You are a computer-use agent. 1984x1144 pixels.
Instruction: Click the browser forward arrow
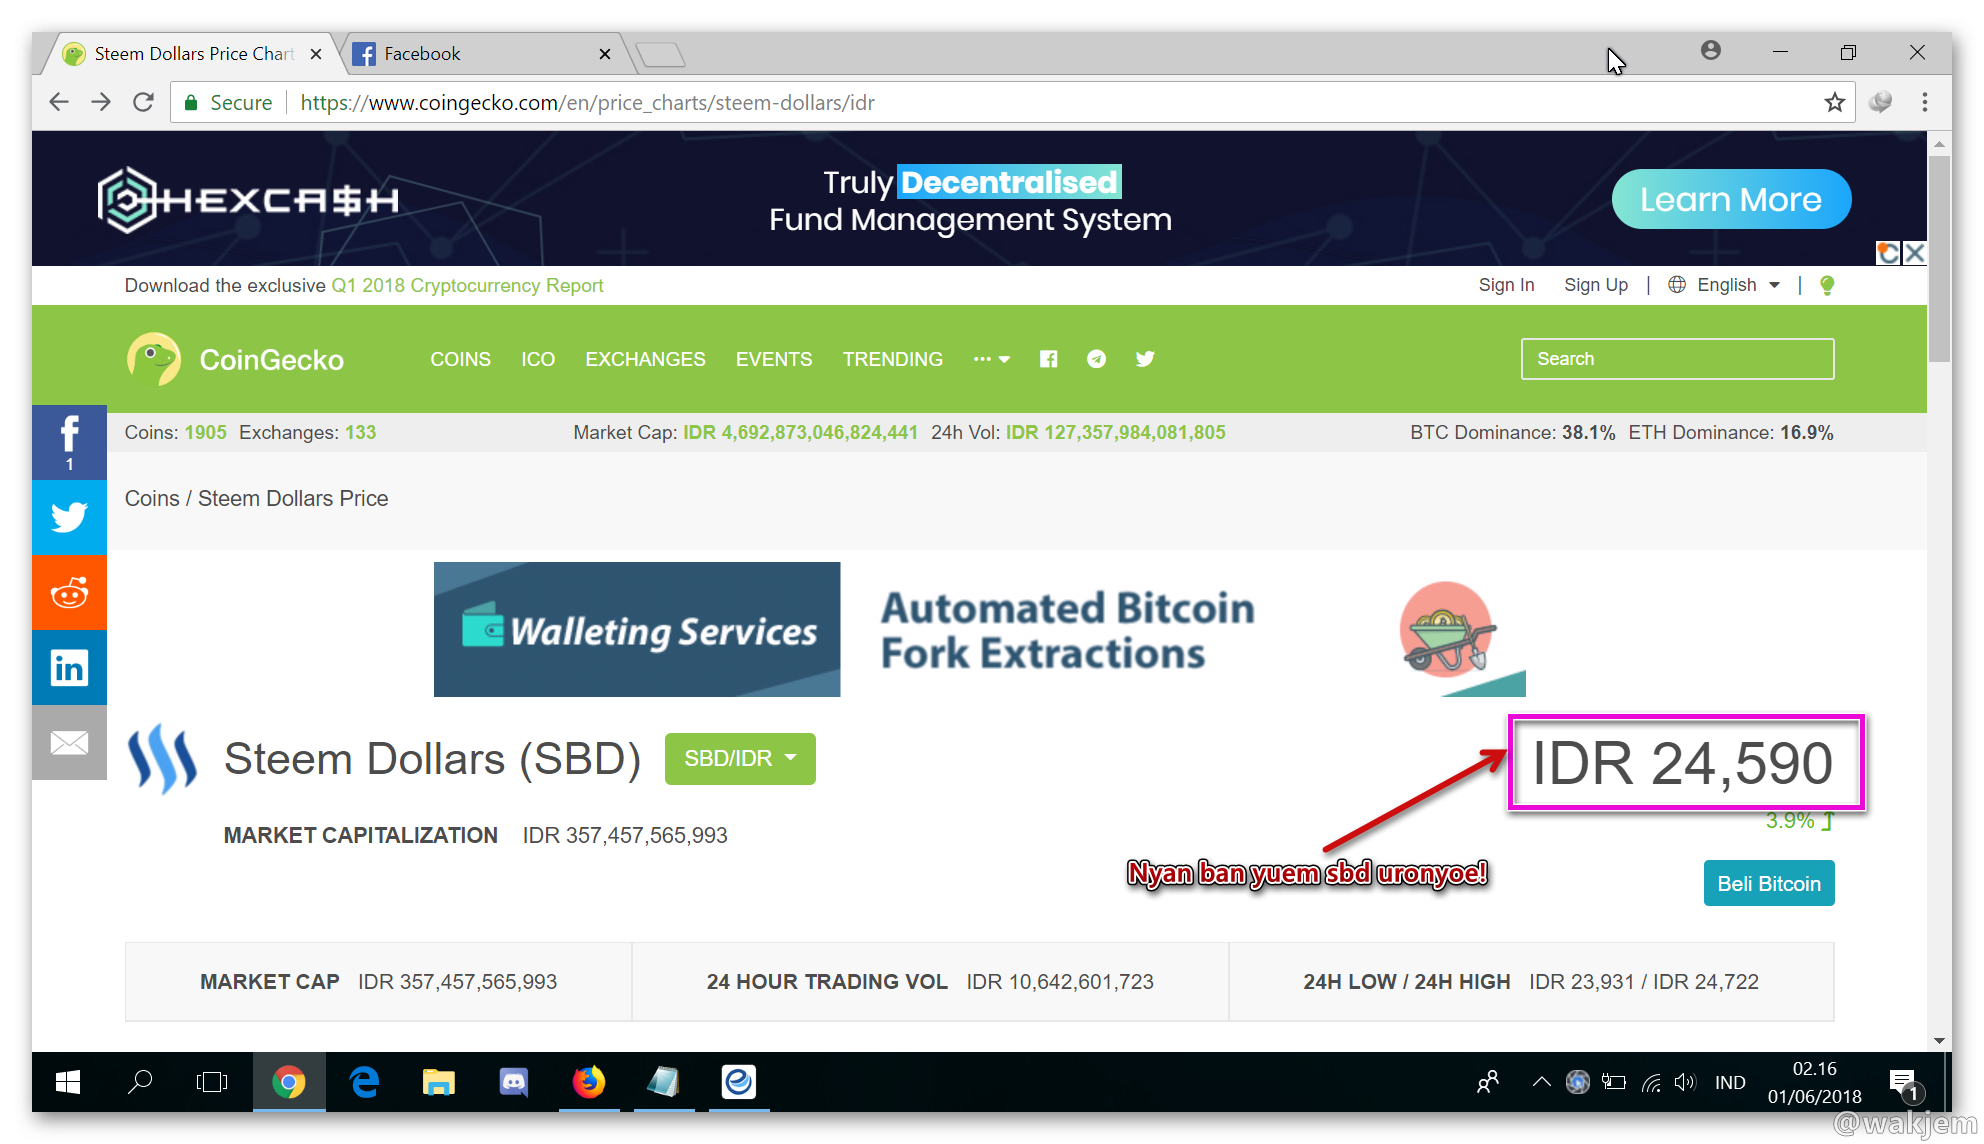click(x=101, y=102)
